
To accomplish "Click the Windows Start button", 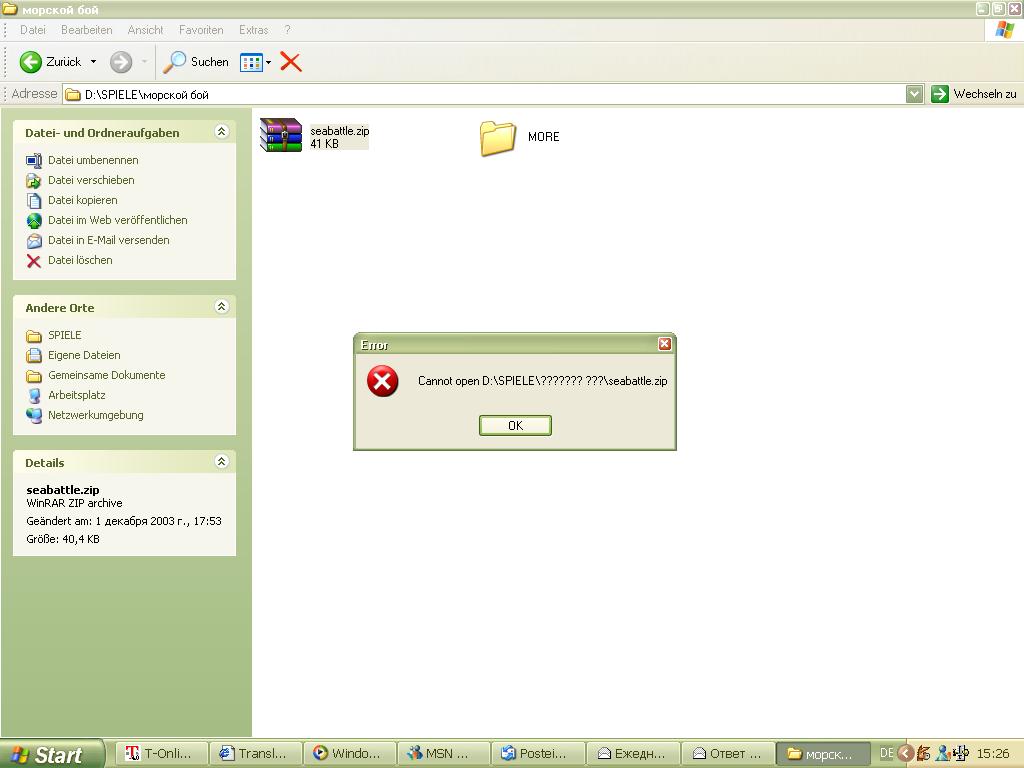I will pyautogui.click(x=51, y=754).
